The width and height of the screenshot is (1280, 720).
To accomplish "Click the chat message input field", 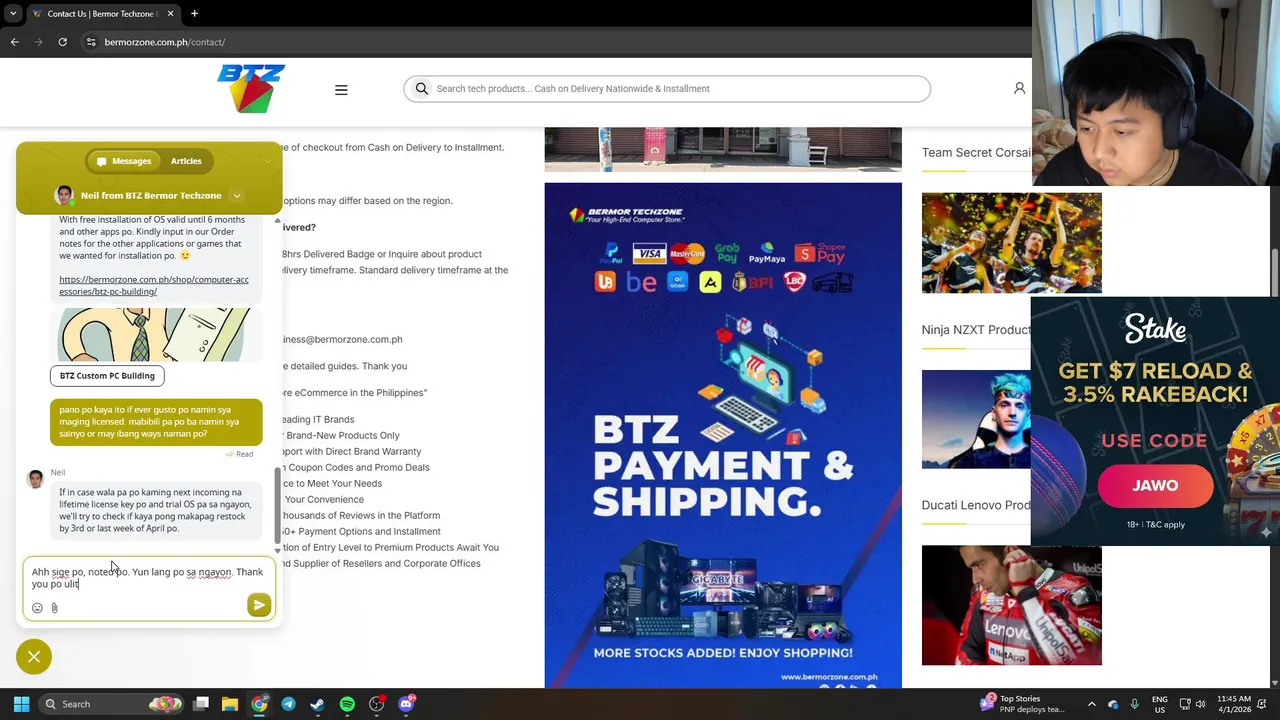I will coord(148,578).
